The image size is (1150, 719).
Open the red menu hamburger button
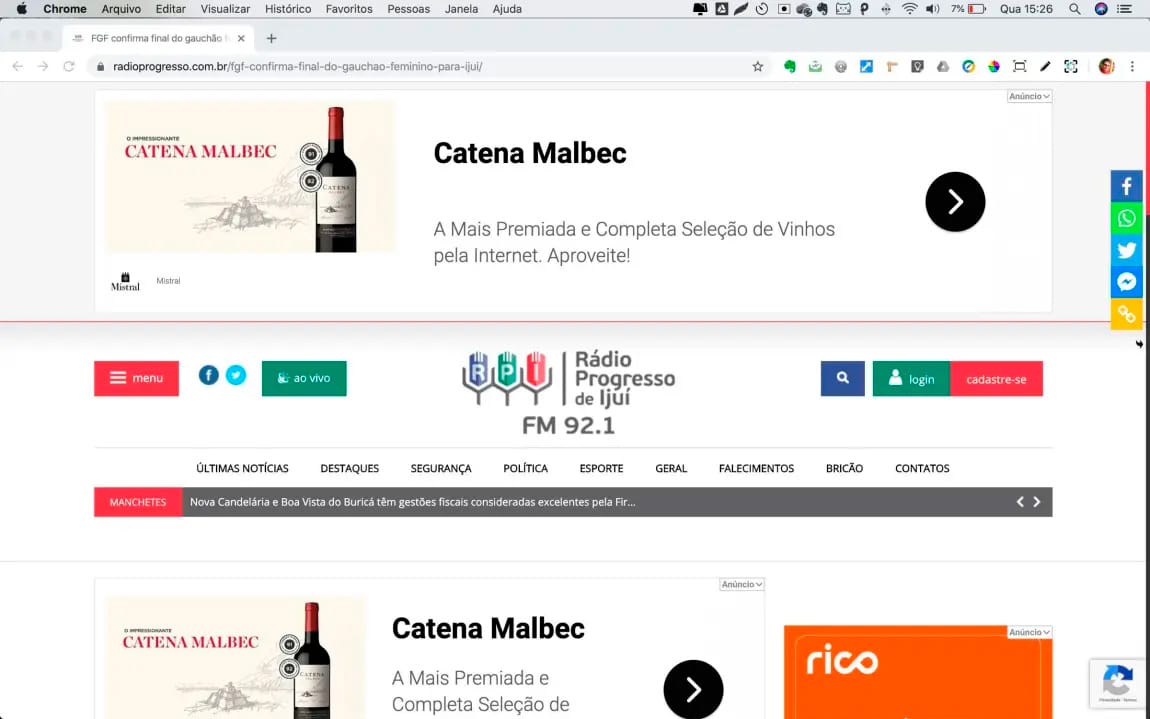tap(136, 379)
